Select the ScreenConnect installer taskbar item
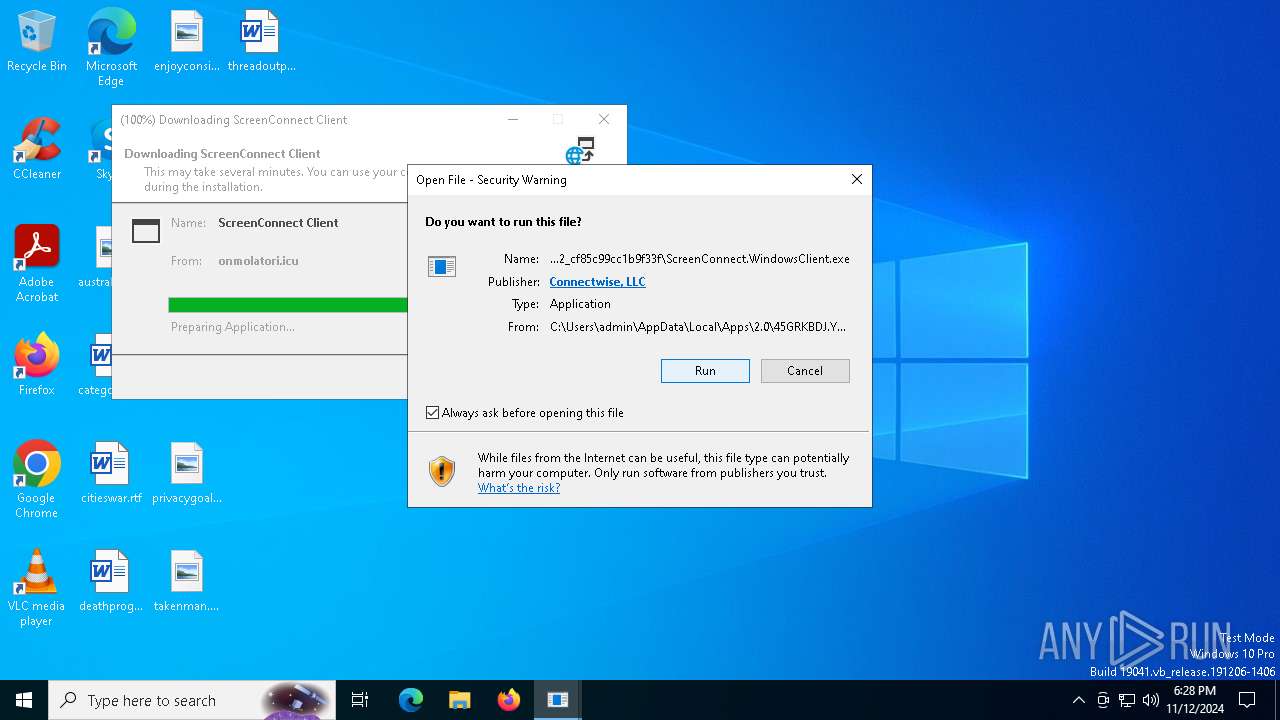The height and width of the screenshot is (720, 1280). click(558, 700)
